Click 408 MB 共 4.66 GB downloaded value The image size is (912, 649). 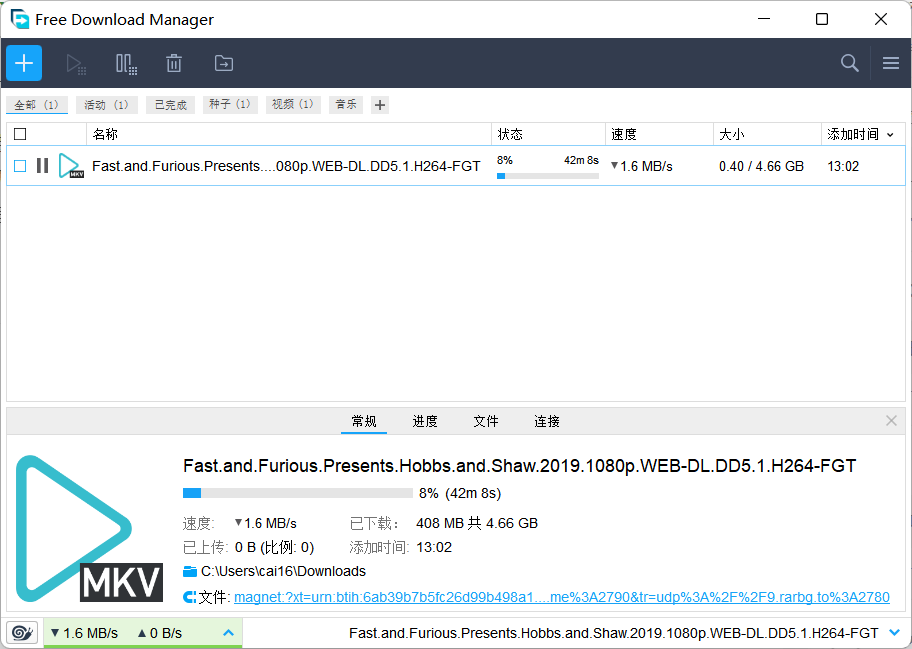pos(477,523)
